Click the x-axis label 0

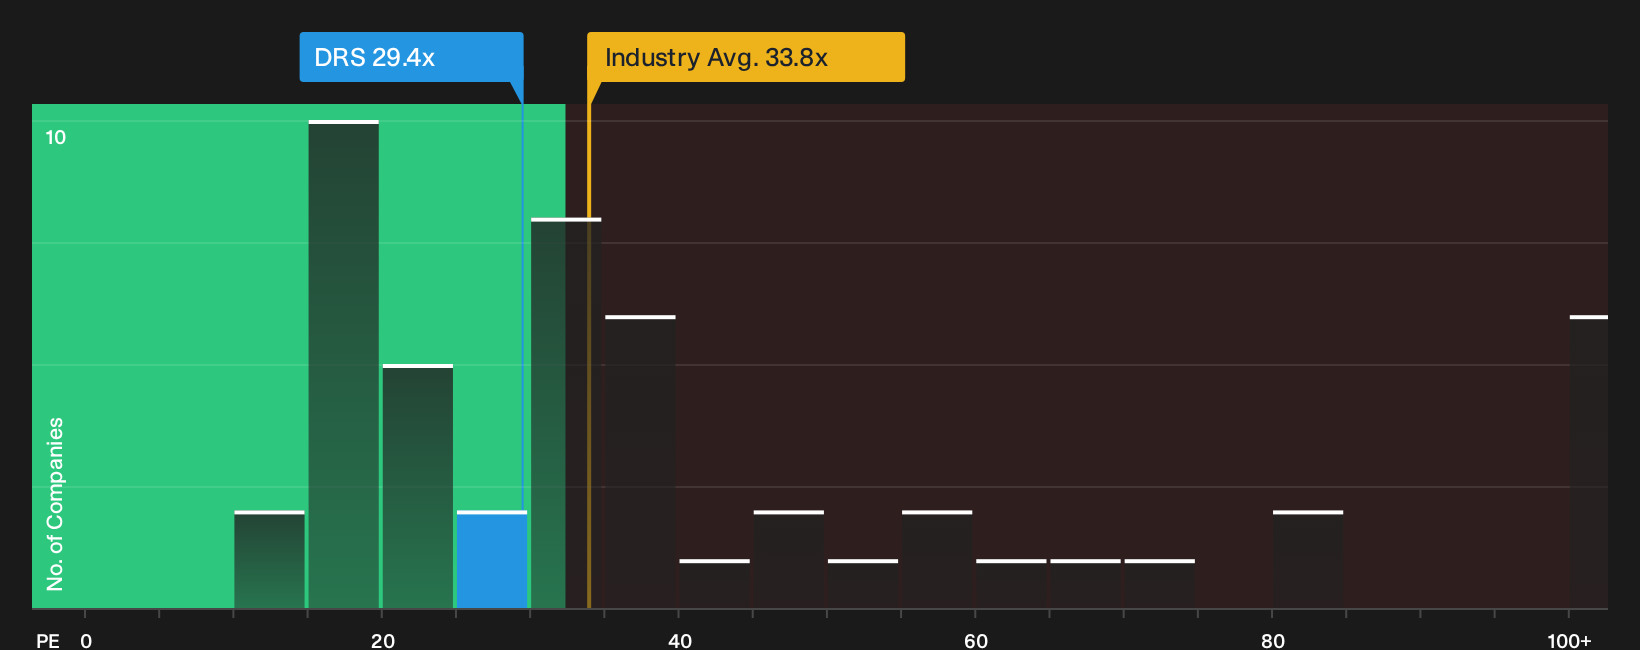point(86,640)
